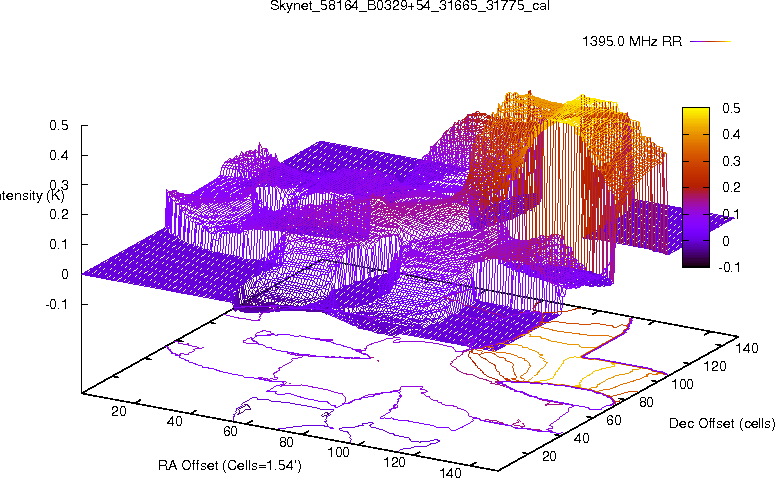The height and width of the screenshot is (478, 775).
Task: Click the color bar gradient scale
Action: point(695,187)
